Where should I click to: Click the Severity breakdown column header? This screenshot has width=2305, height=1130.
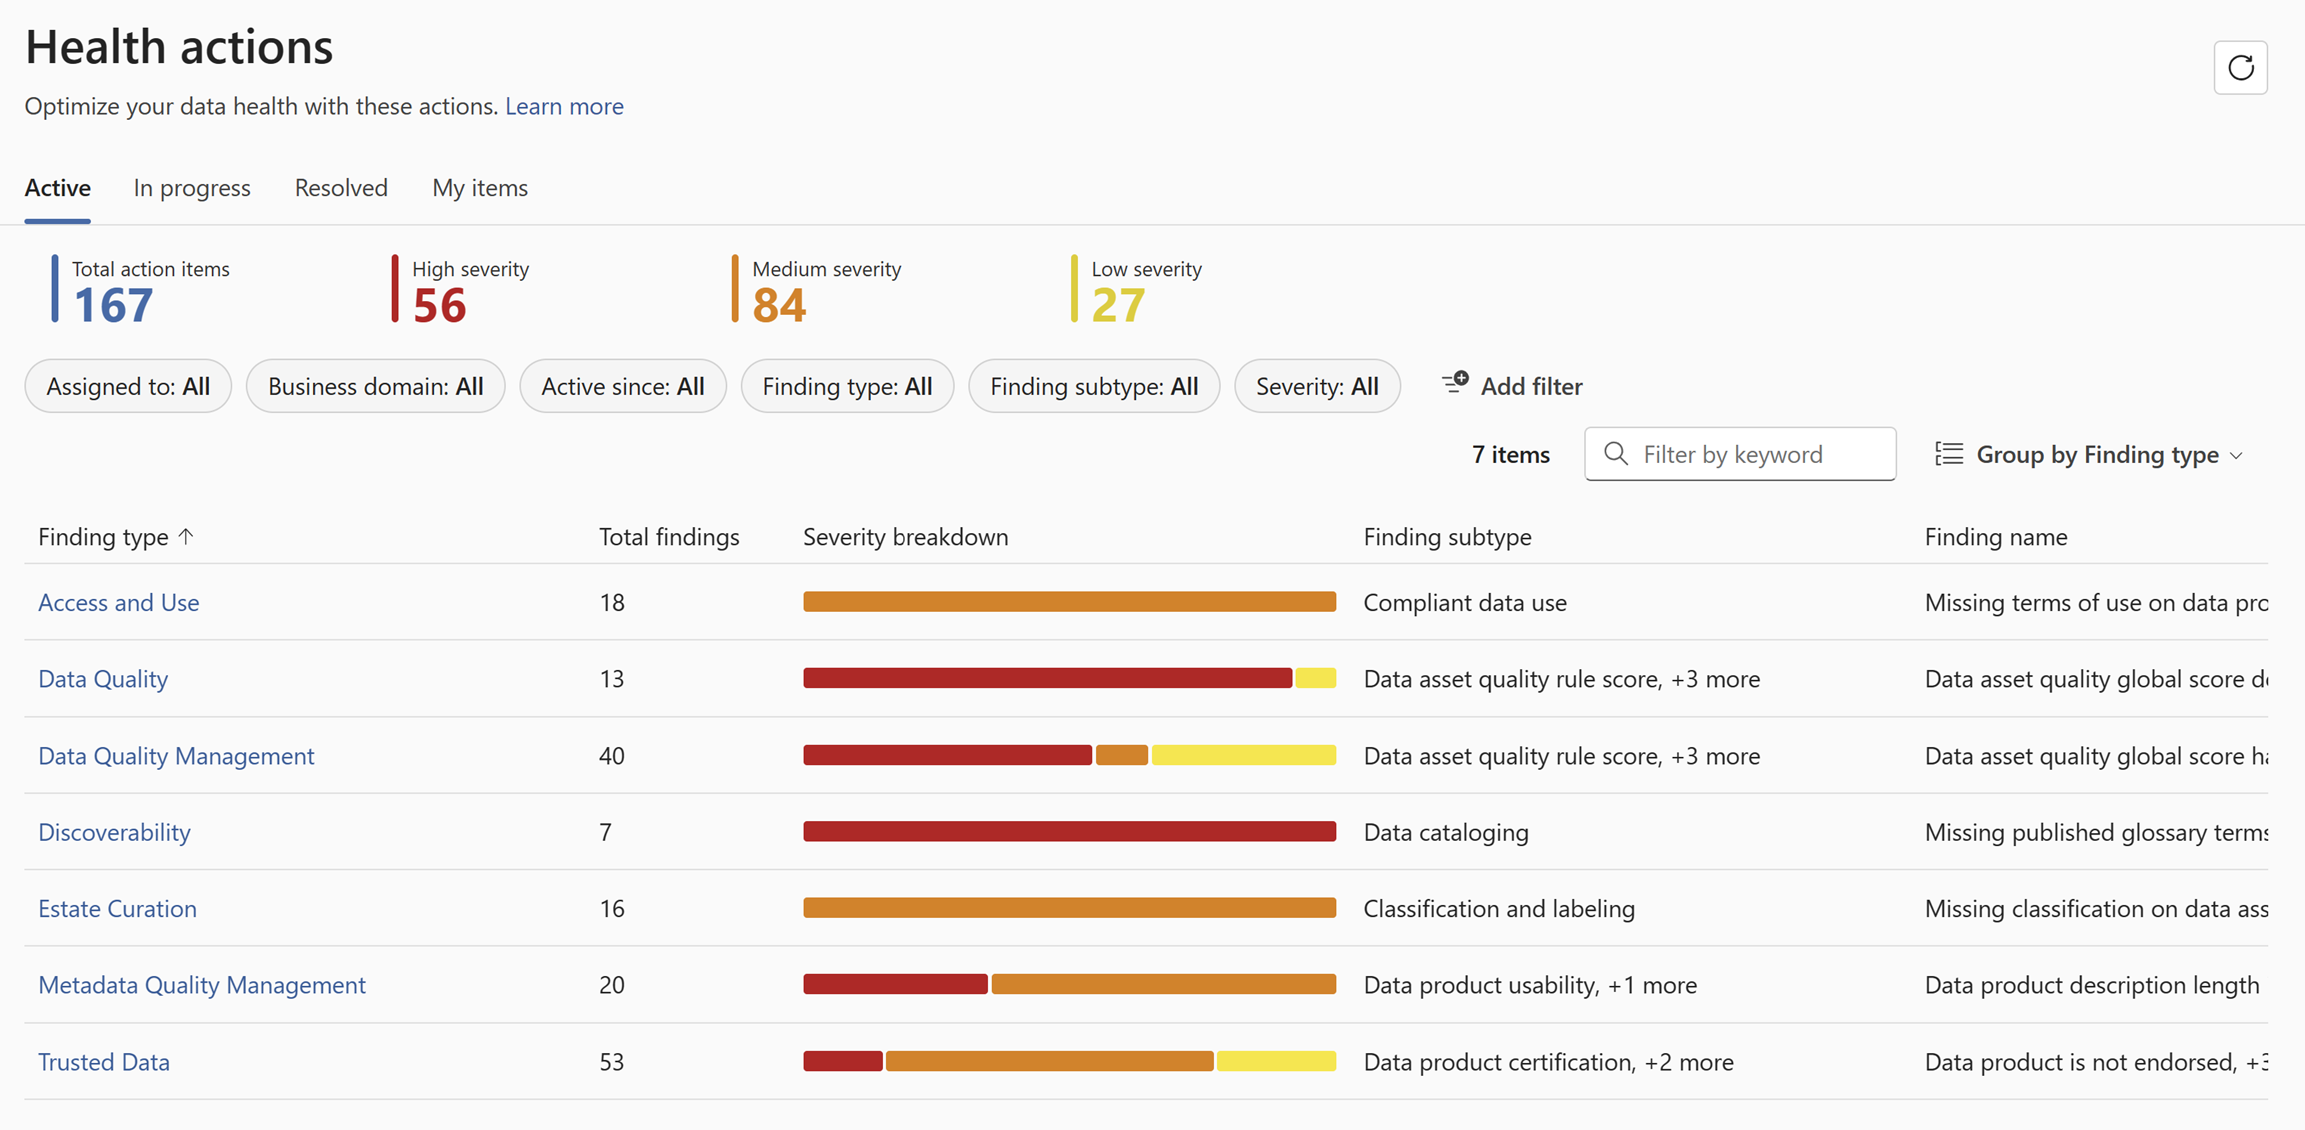point(905,537)
